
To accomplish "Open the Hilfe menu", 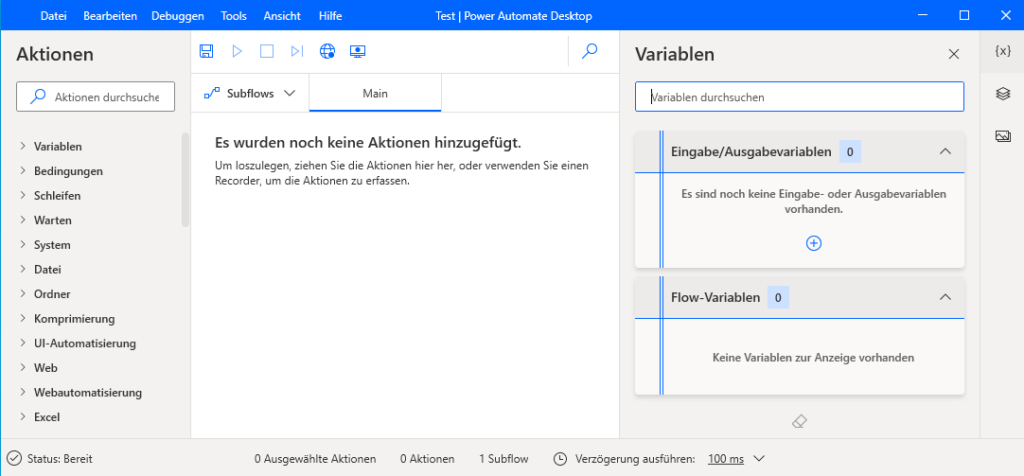I will point(330,16).
